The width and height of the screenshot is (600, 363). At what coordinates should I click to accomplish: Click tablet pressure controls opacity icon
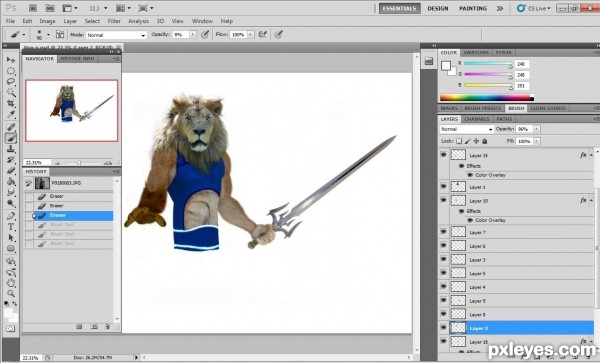(x=205, y=34)
